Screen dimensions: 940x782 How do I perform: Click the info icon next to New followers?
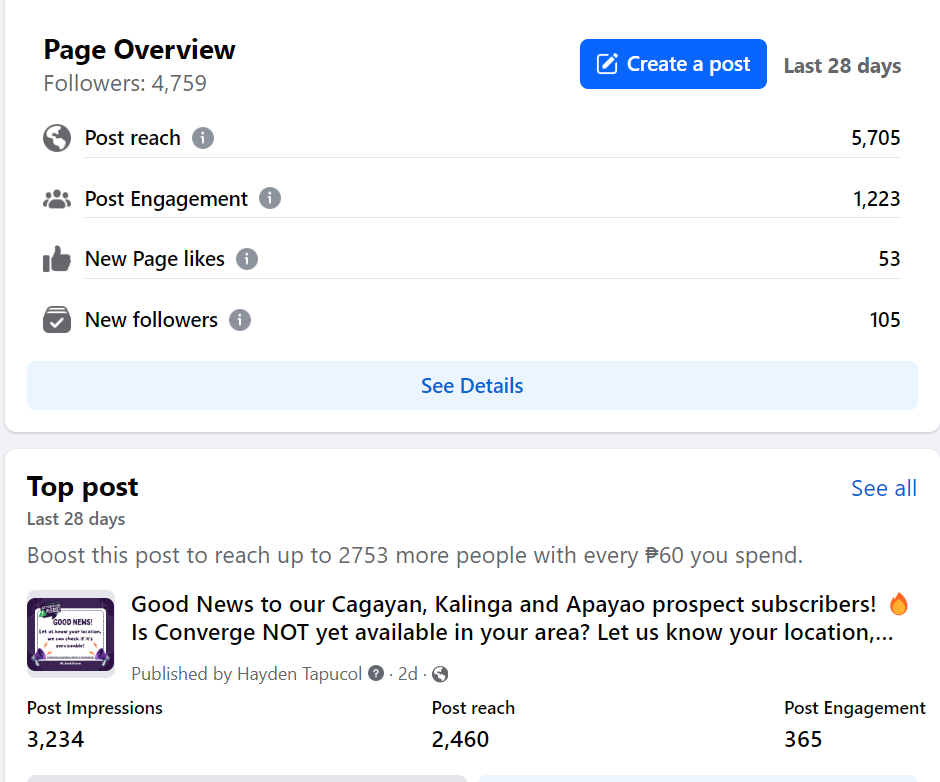[240, 320]
